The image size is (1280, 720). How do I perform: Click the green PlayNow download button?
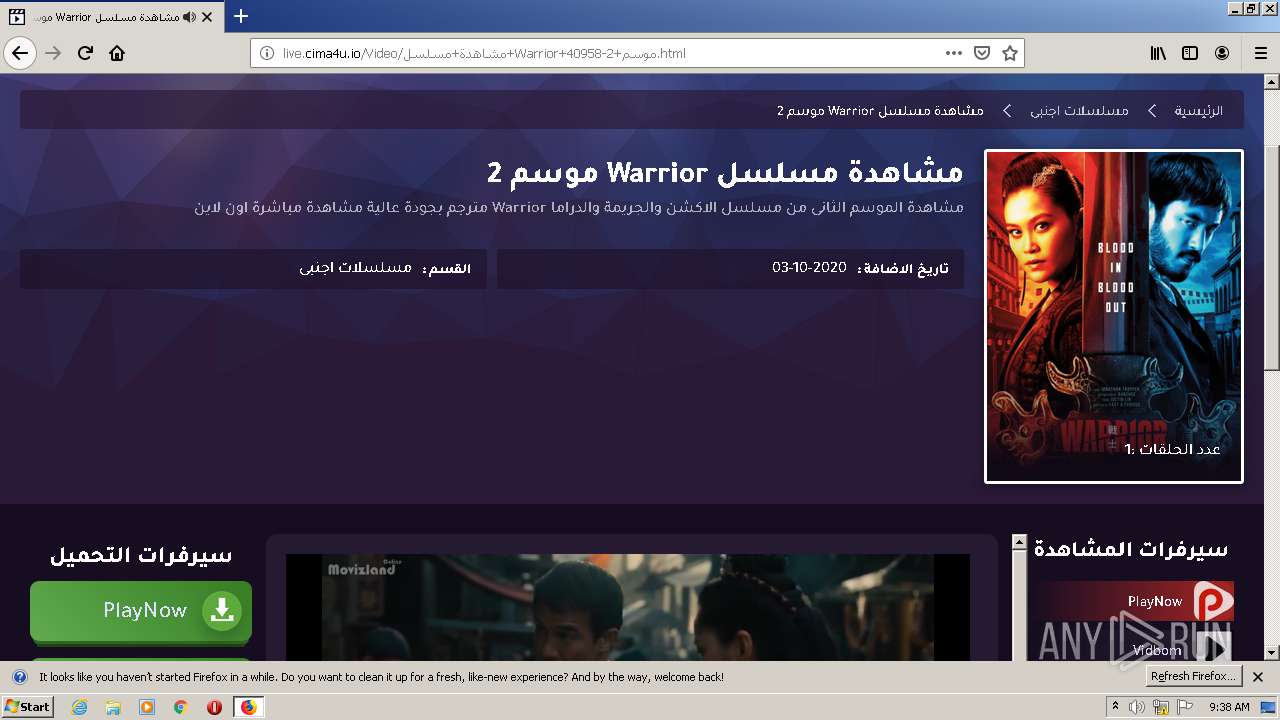(x=141, y=610)
